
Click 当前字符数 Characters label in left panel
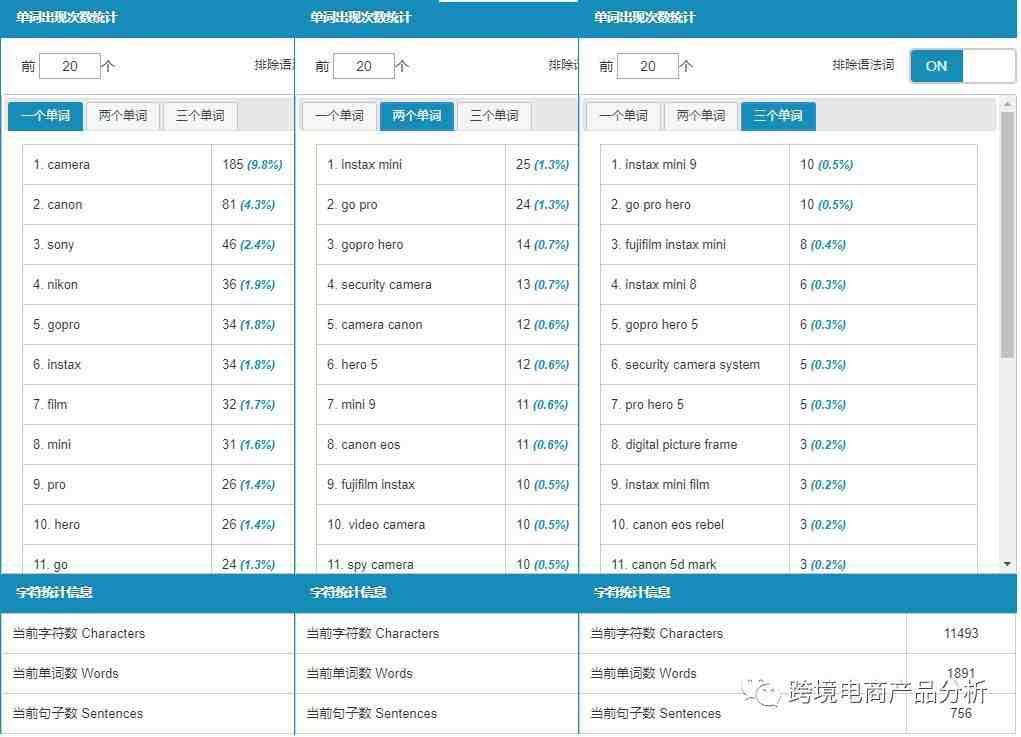point(79,633)
